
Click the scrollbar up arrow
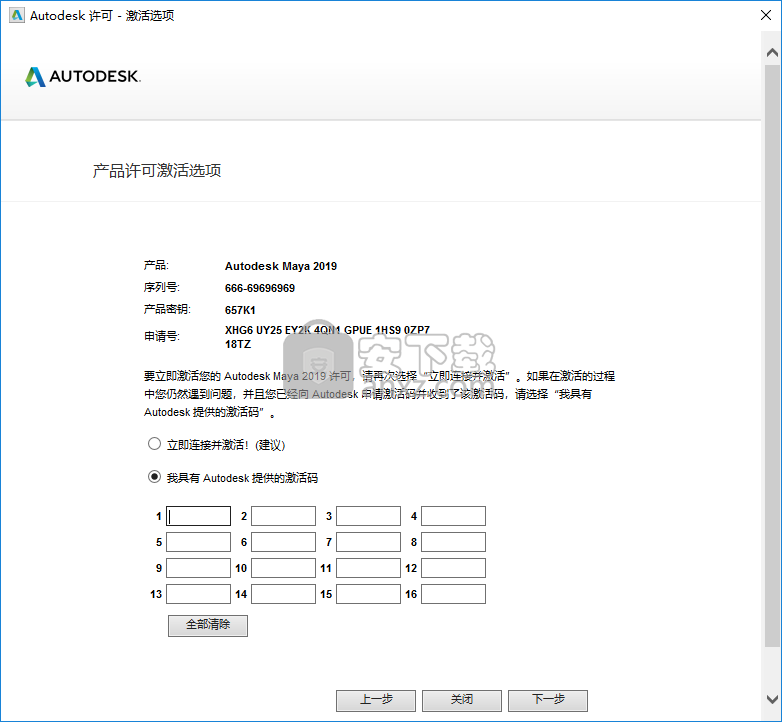[772, 52]
